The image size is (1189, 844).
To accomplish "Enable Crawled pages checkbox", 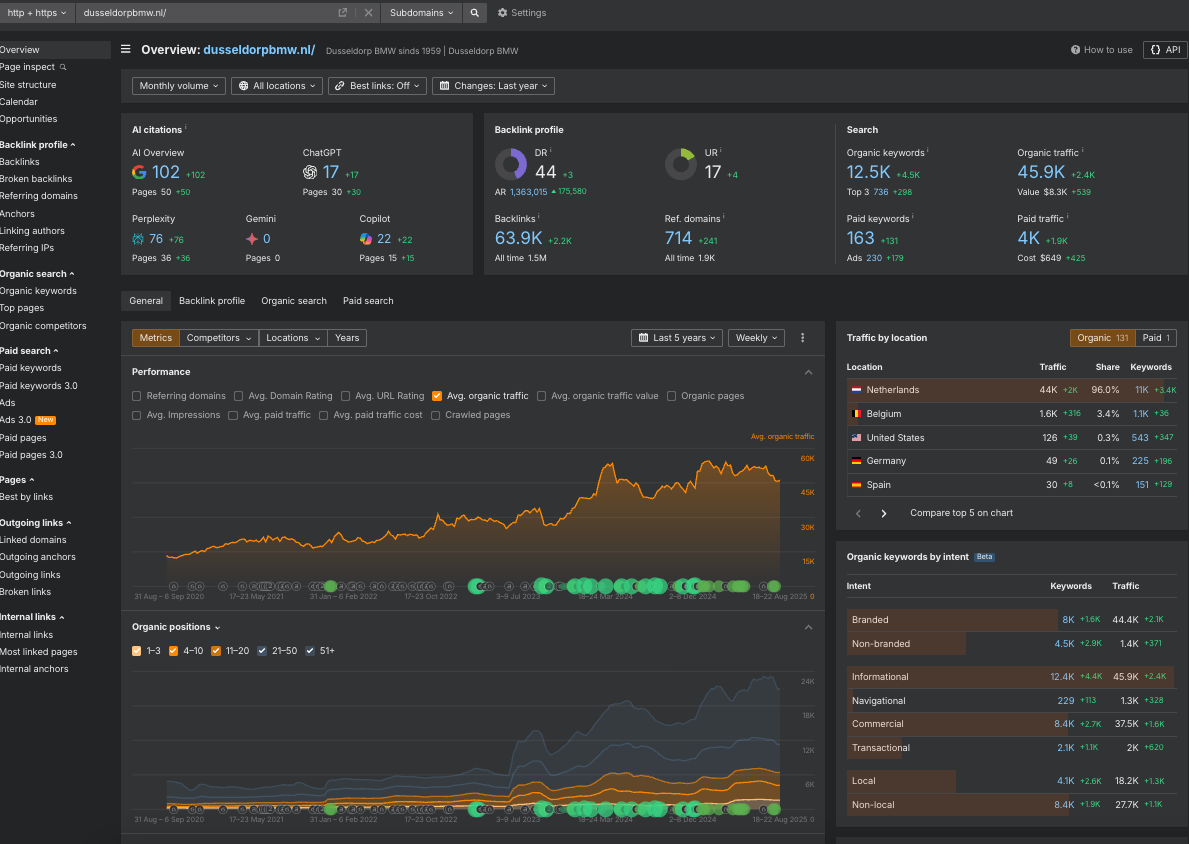I will pos(435,416).
